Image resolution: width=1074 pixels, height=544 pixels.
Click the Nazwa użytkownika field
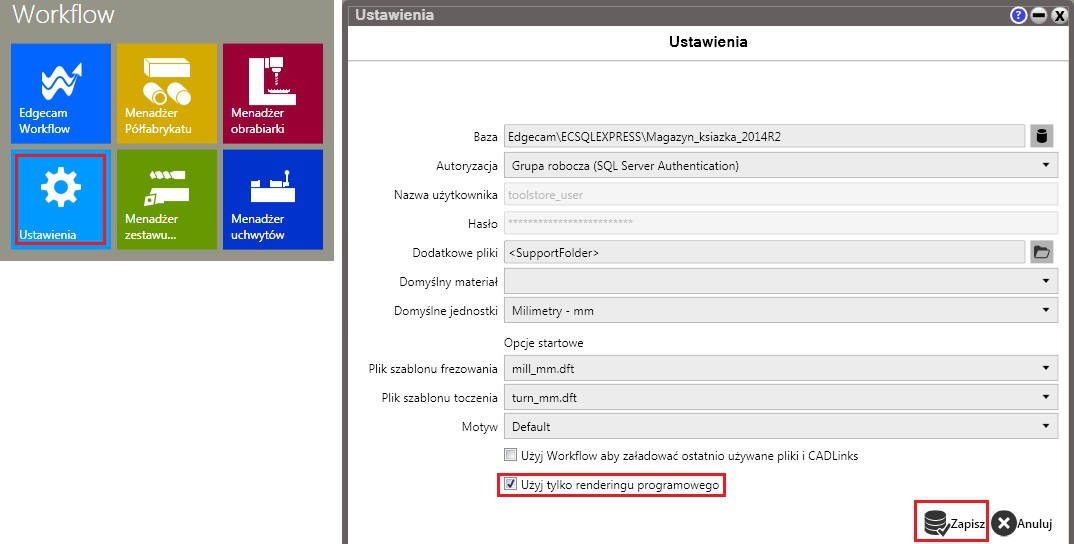pyautogui.click(x=781, y=195)
